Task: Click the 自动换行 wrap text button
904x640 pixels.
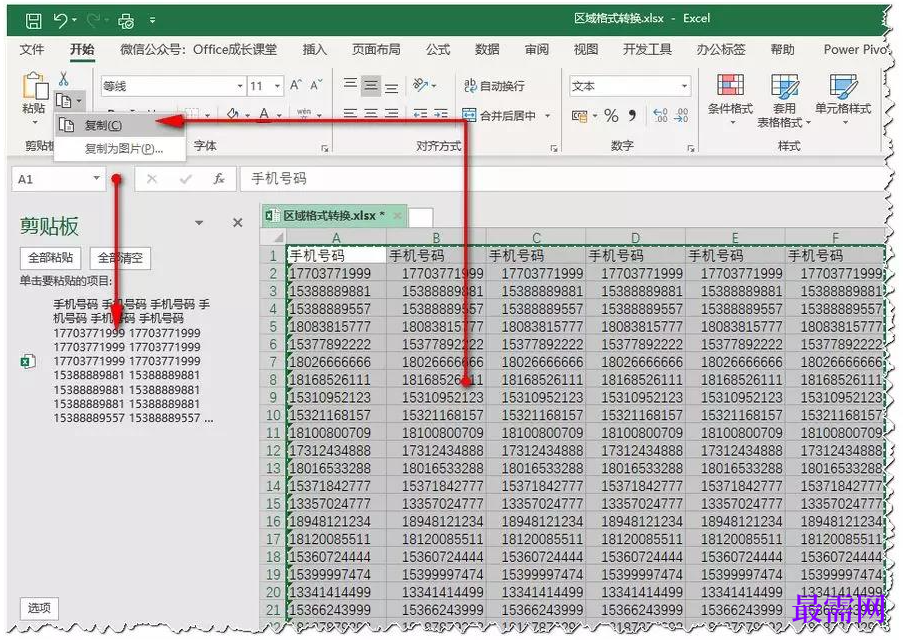Action: 494,86
